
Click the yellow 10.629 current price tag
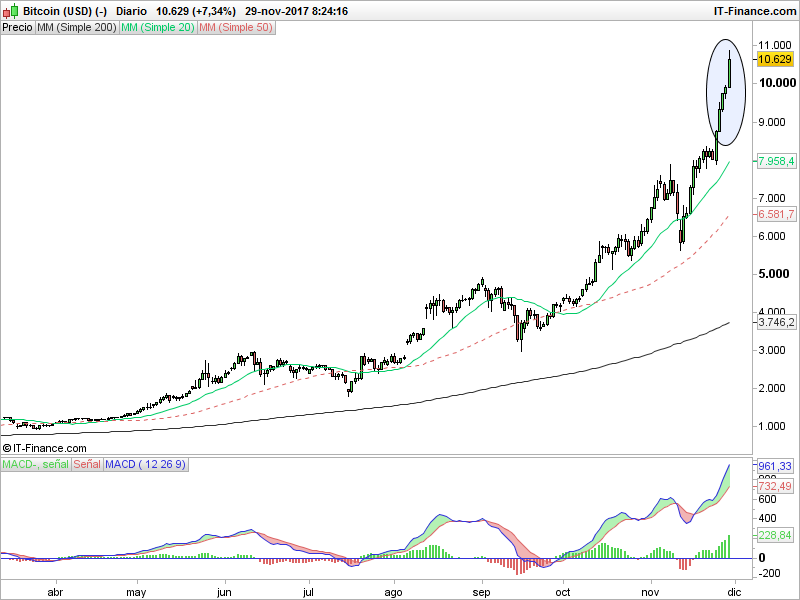click(x=775, y=59)
